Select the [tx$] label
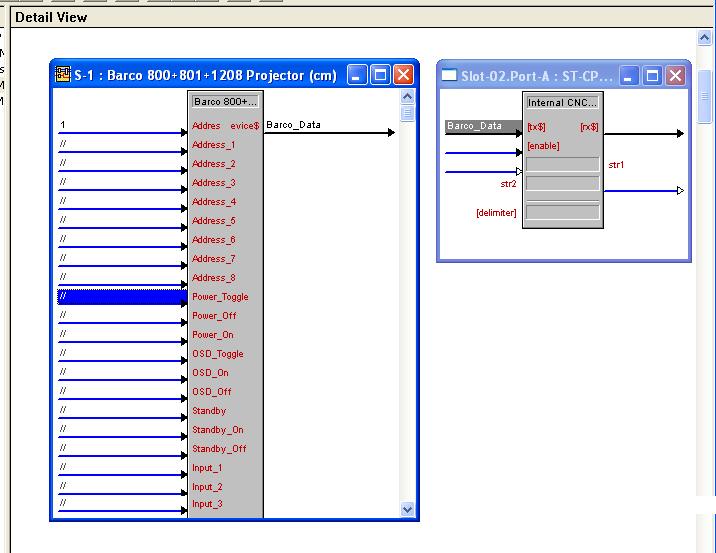Image resolution: width=716 pixels, height=553 pixels. 537,127
